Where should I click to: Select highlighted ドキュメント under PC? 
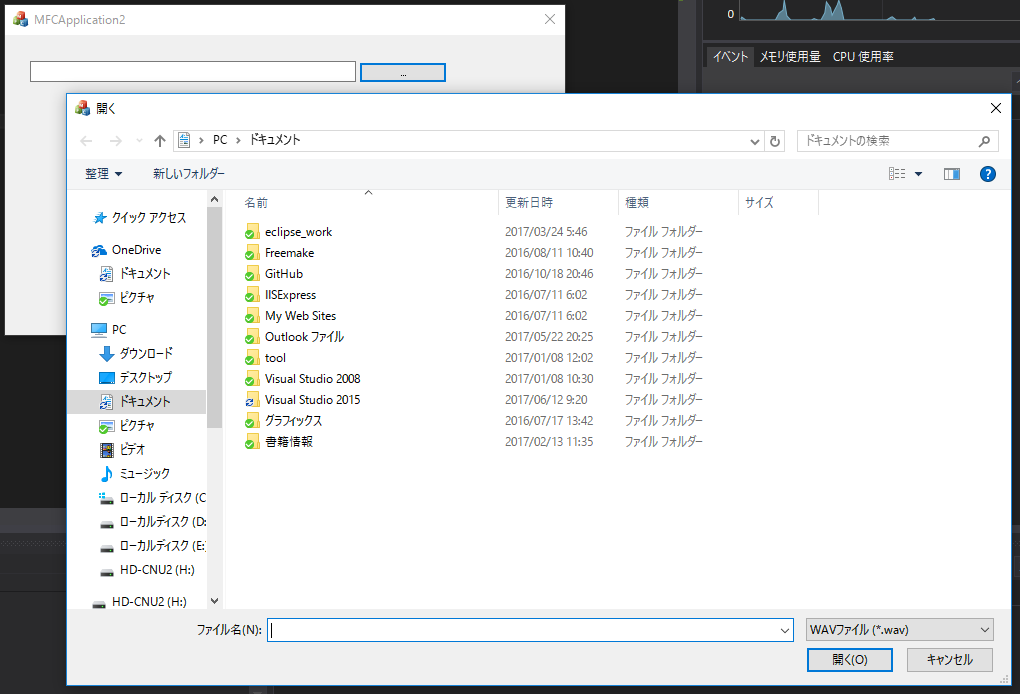pos(137,401)
